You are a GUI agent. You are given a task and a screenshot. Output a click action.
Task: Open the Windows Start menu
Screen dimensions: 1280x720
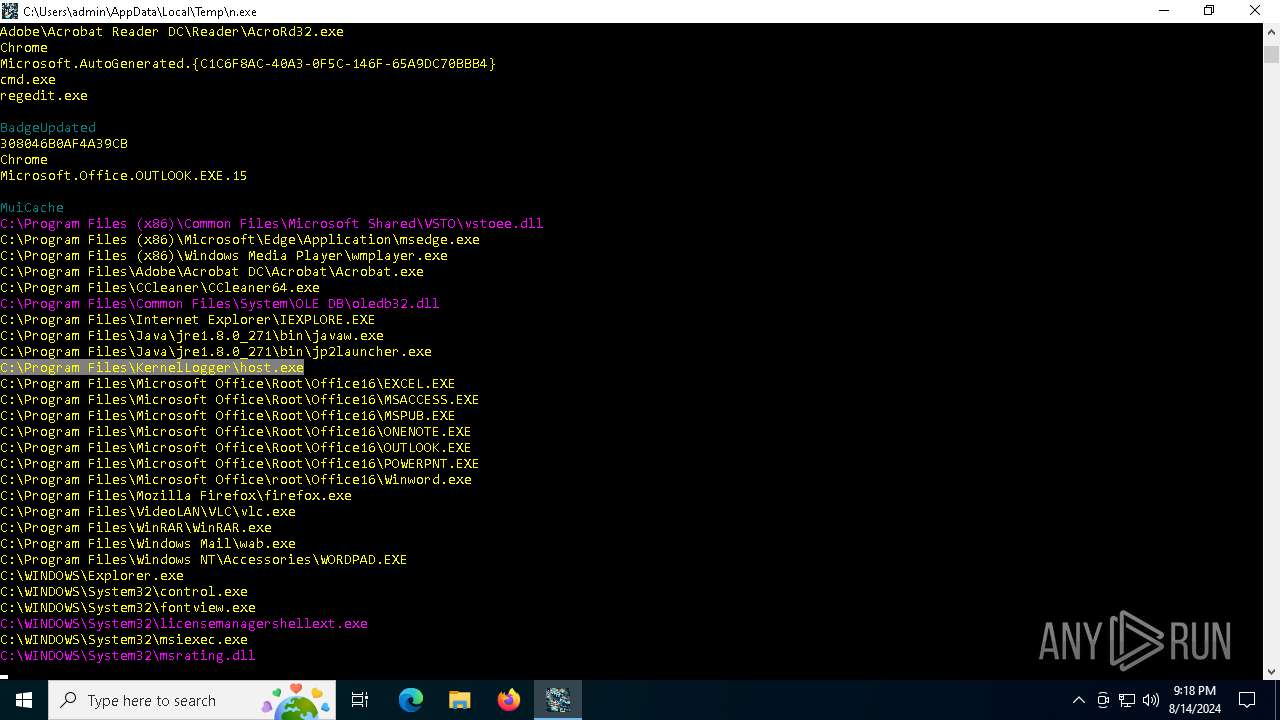[24, 700]
